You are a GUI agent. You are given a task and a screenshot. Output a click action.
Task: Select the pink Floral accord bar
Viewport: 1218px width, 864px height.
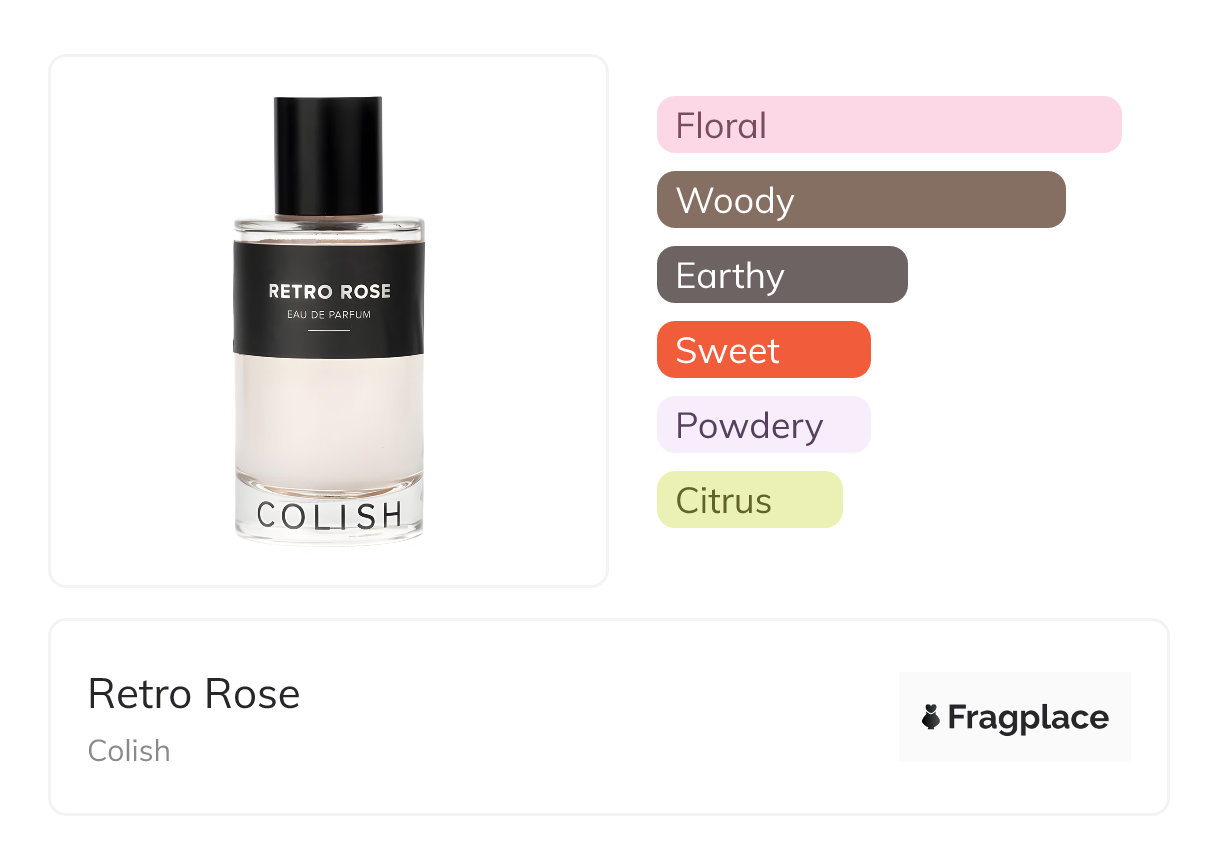click(888, 125)
